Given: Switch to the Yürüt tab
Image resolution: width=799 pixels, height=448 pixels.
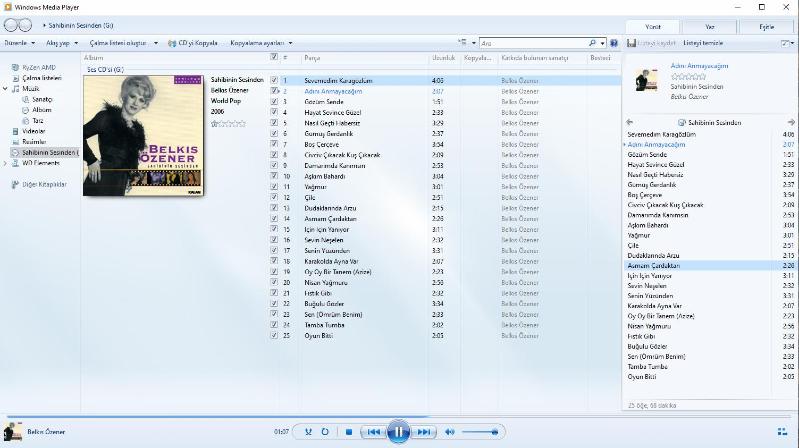Looking at the screenshot, I should pos(653,27).
